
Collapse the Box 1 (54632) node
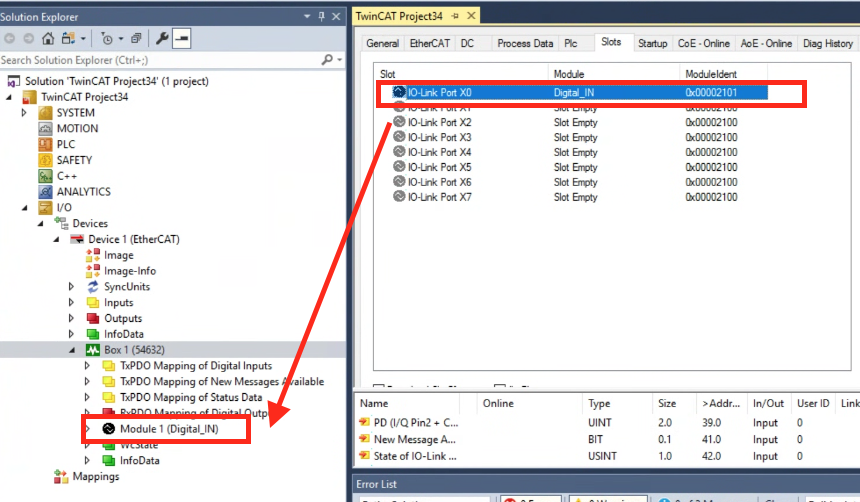[x=72, y=350]
